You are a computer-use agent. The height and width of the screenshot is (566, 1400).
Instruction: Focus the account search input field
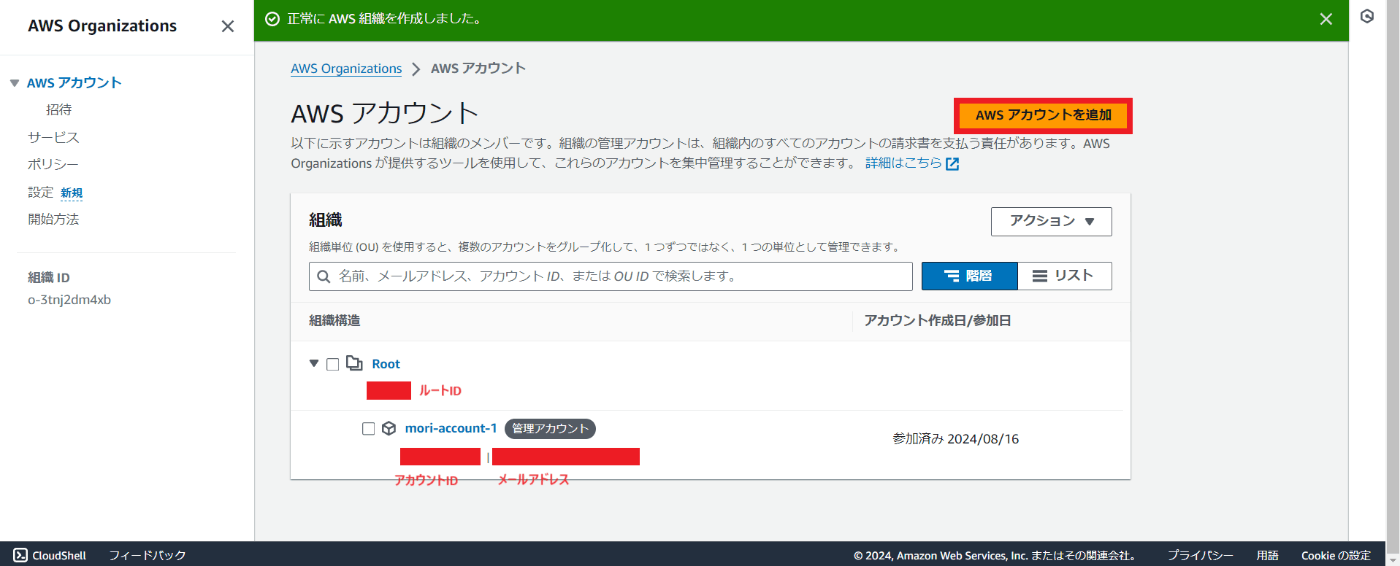pyautogui.click(x=611, y=276)
